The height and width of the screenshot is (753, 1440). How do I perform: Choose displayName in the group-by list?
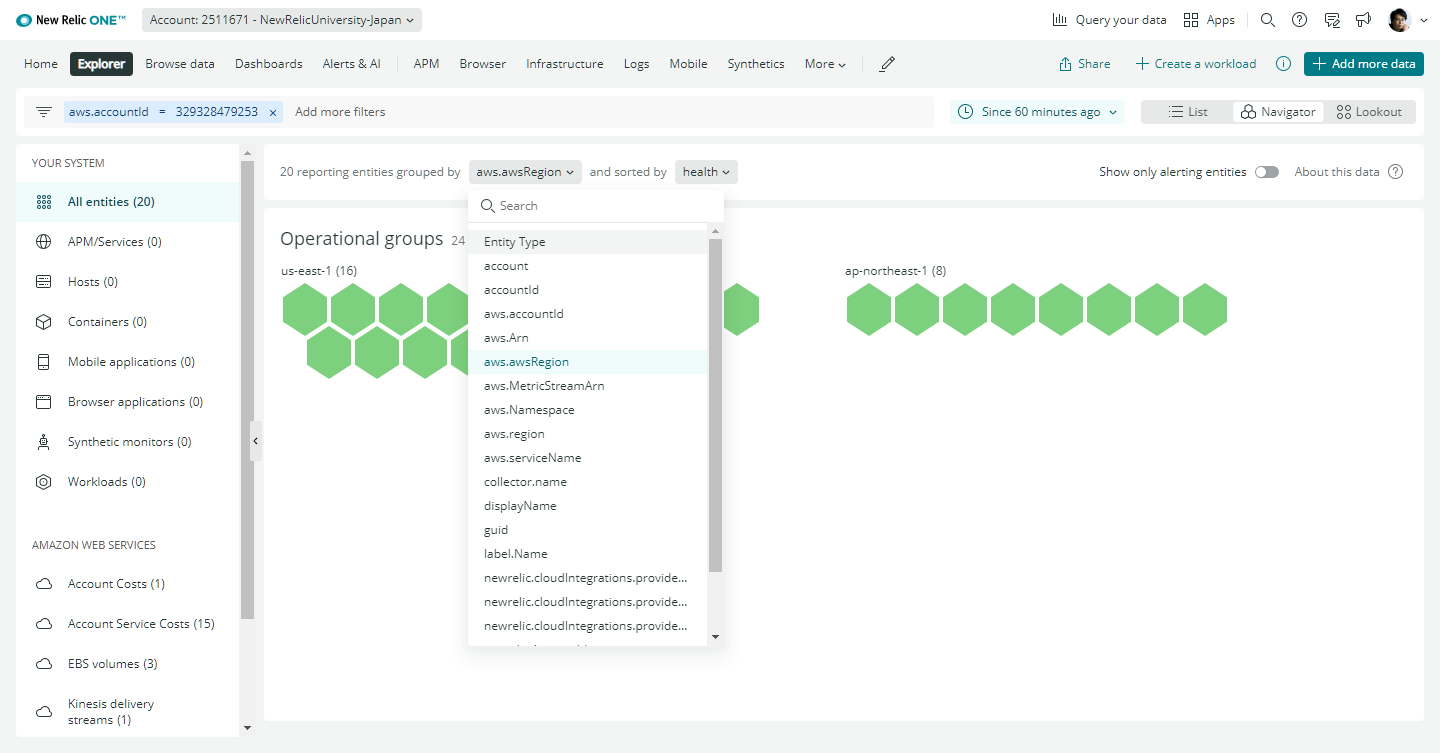point(588,506)
